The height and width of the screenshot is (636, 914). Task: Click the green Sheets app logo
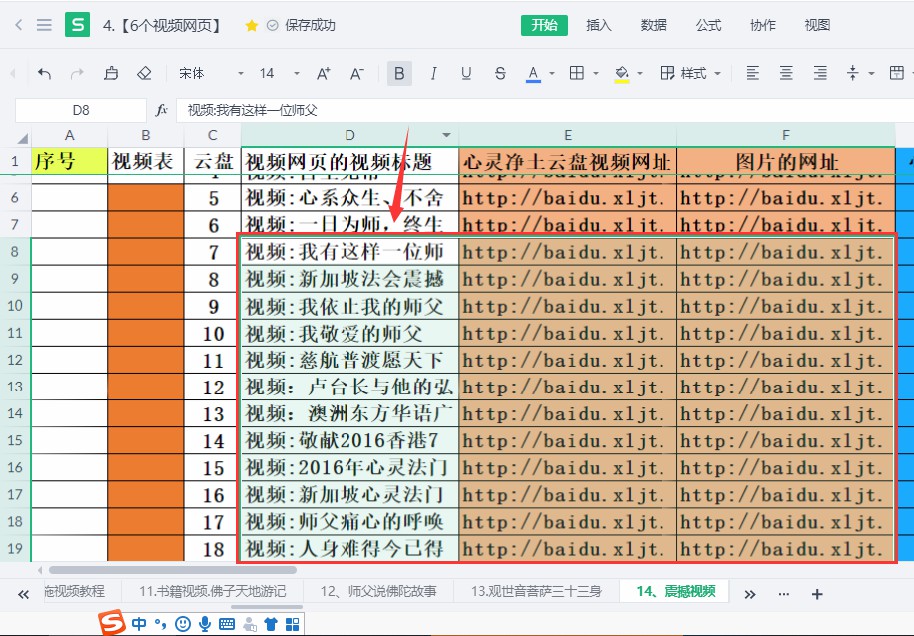point(78,25)
